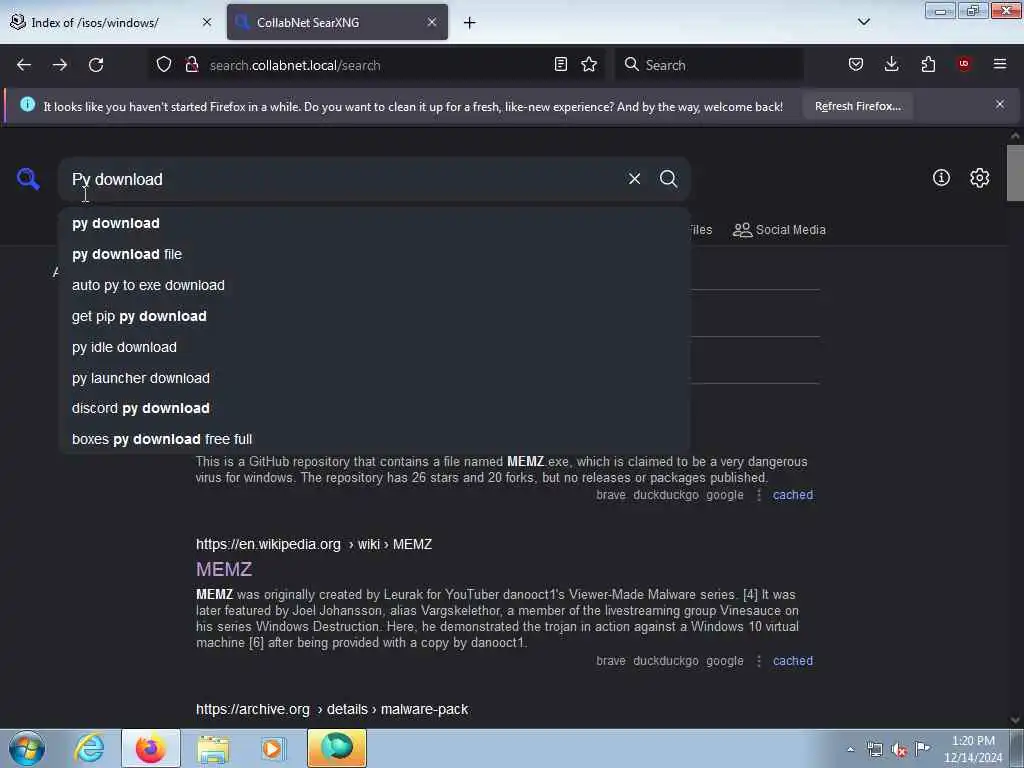Open the archive.org malware-pack result URL
The image size is (1024, 768).
click(x=332, y=709)
